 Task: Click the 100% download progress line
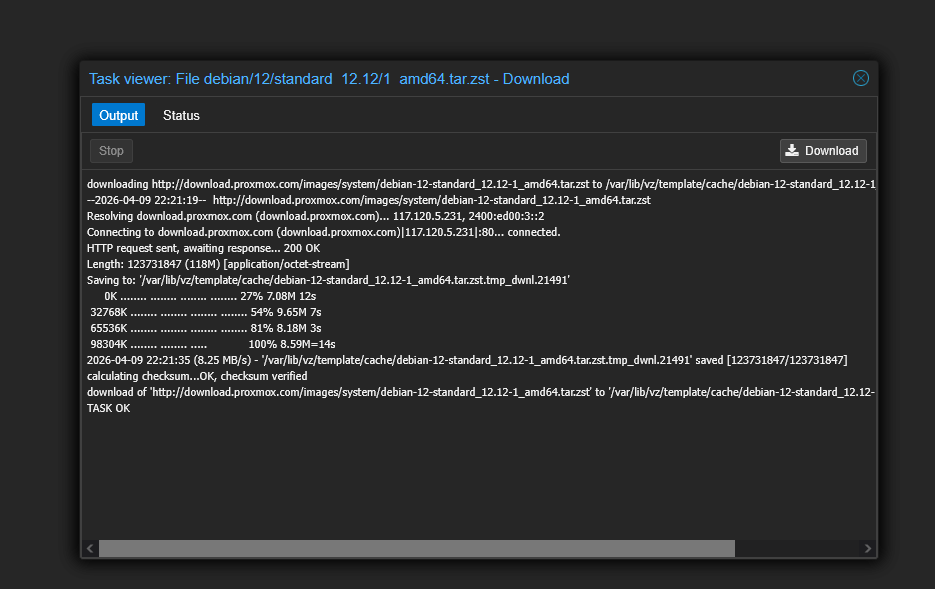point(212,344)
